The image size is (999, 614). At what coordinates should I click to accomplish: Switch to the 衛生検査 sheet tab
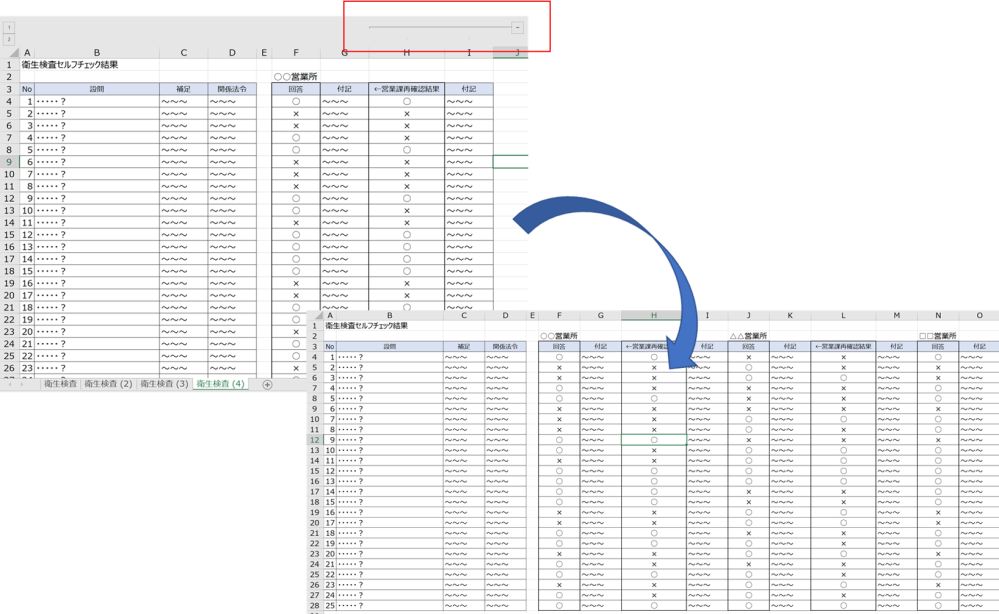pyautogui.click(x=59, y=384)
